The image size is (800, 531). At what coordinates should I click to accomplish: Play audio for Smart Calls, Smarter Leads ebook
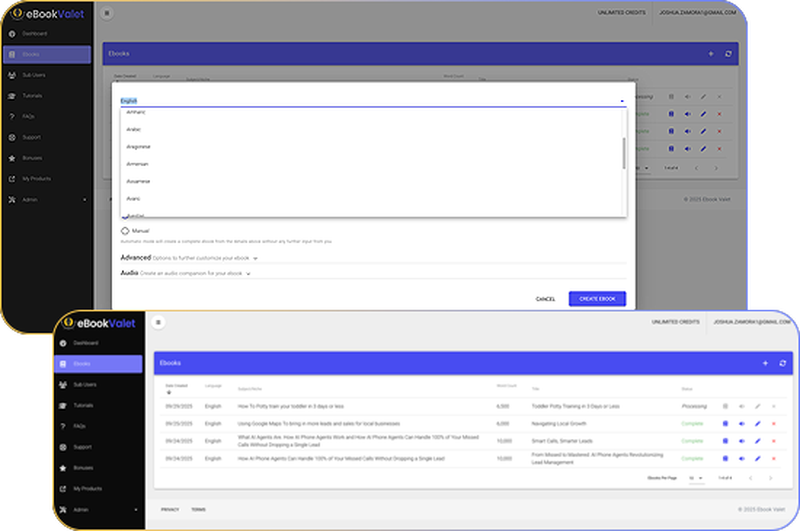[x=741, y=441]
